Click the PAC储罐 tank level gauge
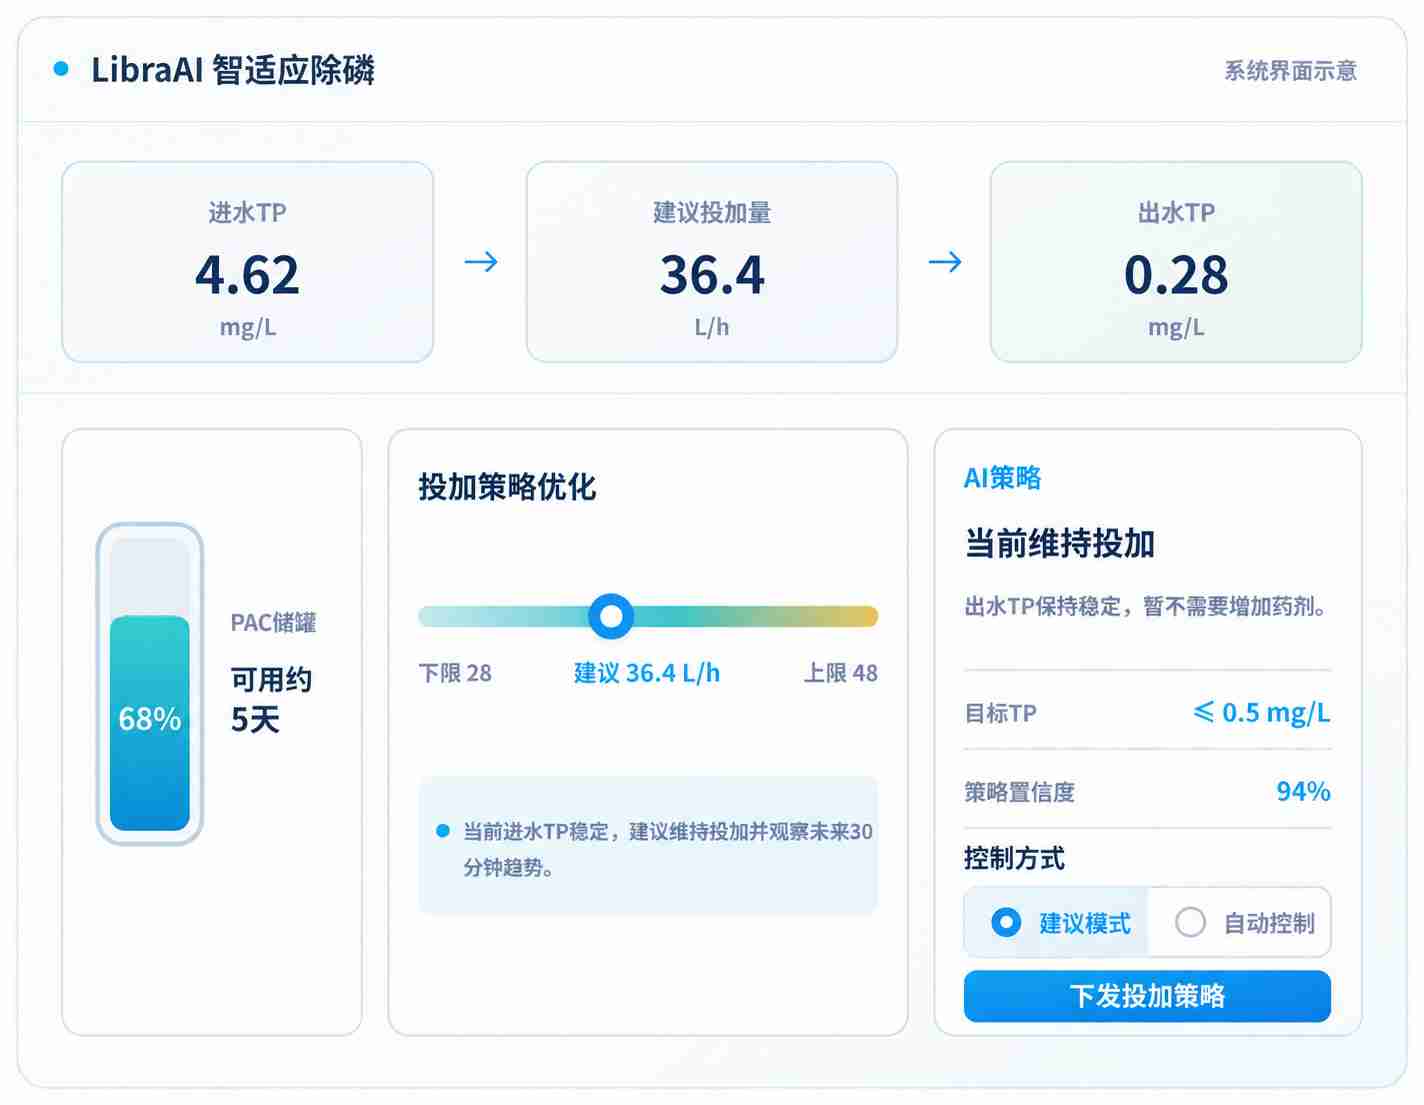 click(150, 684)
